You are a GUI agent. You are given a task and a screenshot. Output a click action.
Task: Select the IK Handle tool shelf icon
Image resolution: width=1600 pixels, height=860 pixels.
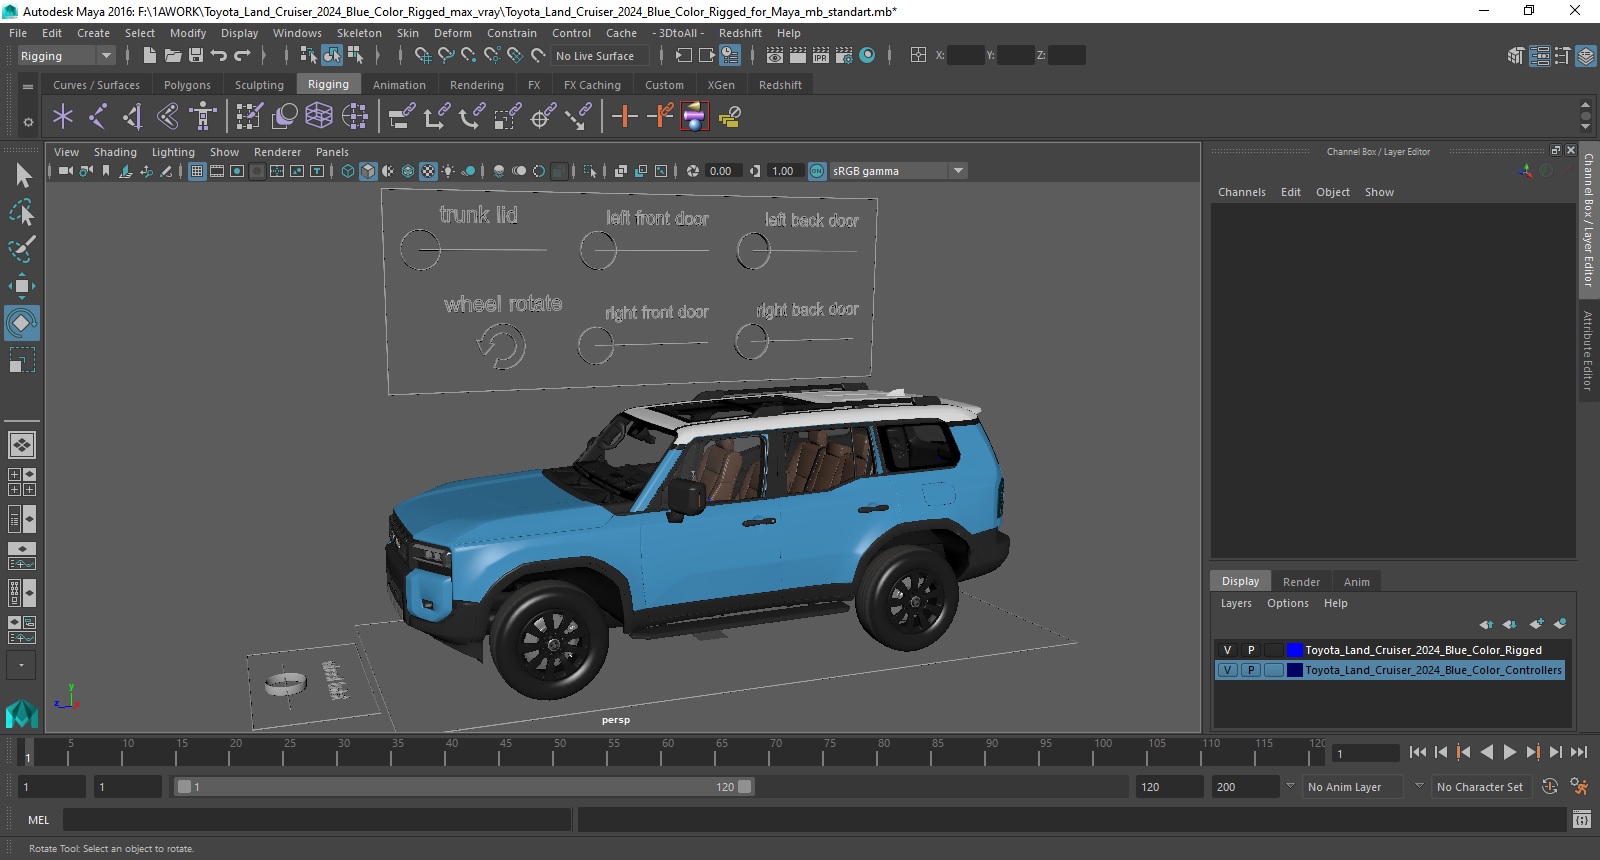132,117
